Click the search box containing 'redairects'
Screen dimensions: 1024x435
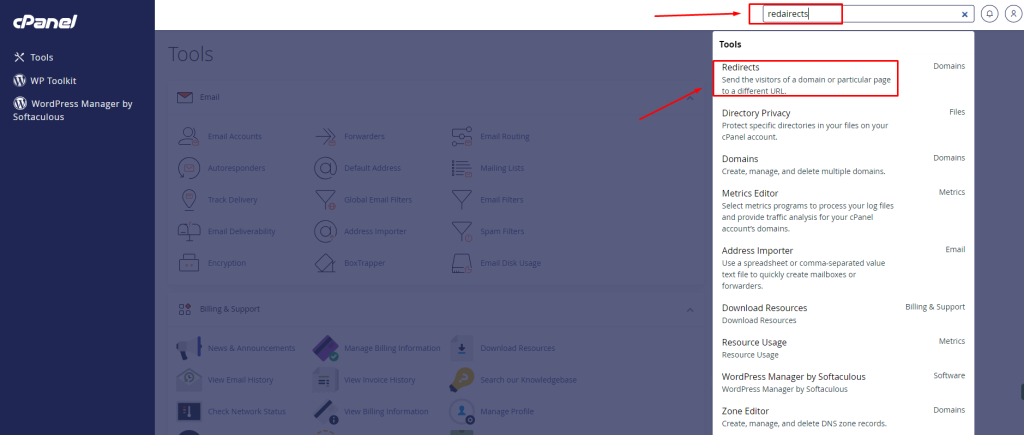click(x=860, y=15)
